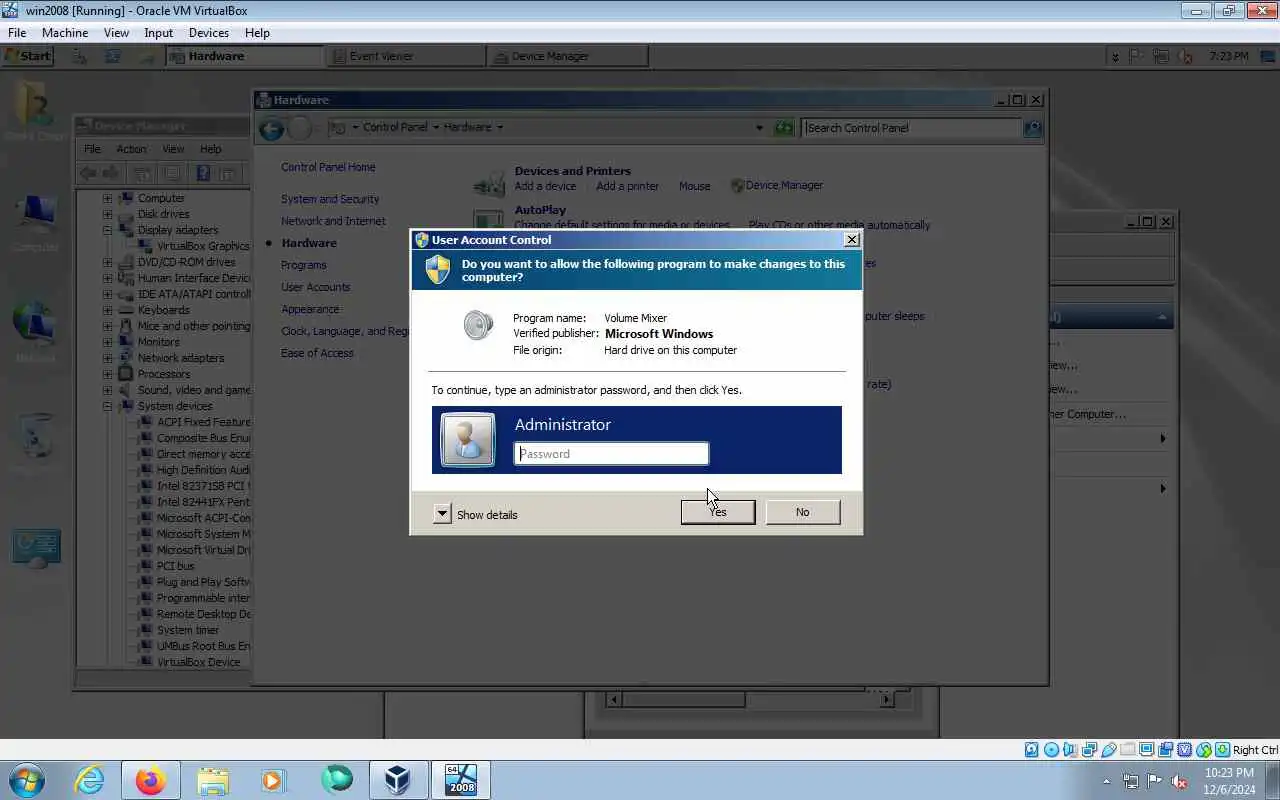Open Programs link in Control Panel
The image size is (1280, 800).
304,265
